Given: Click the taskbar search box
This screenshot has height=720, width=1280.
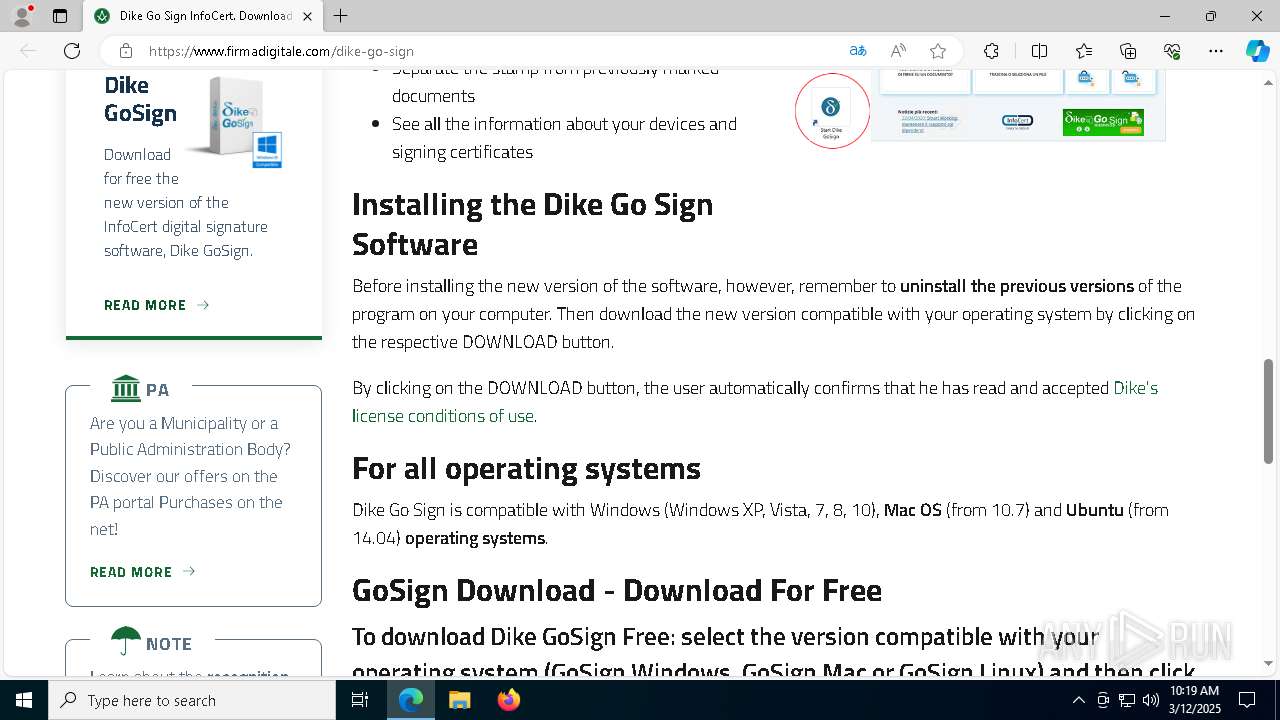Looking at the screenshot, I should (192, 700).
